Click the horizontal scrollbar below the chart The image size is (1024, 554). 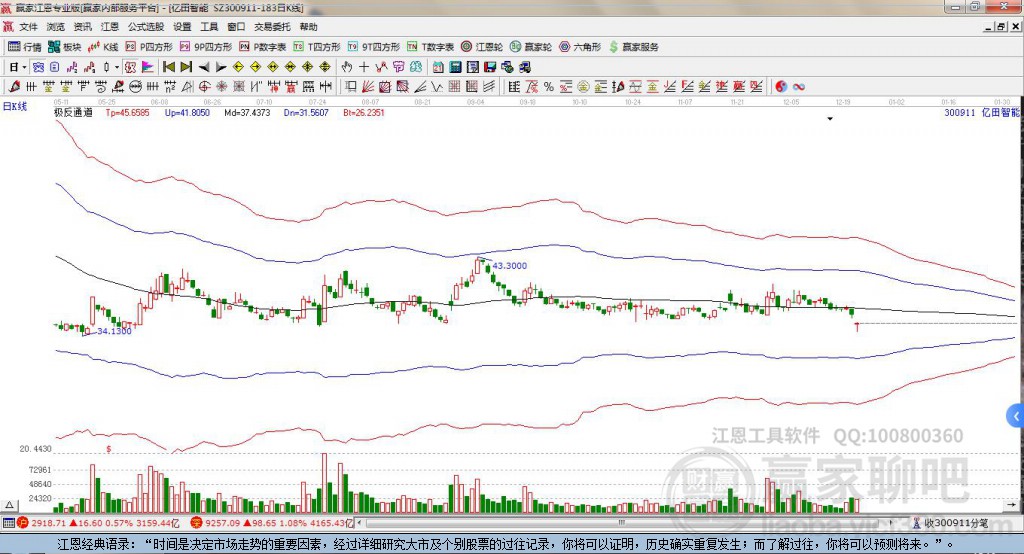click(600, 522)
